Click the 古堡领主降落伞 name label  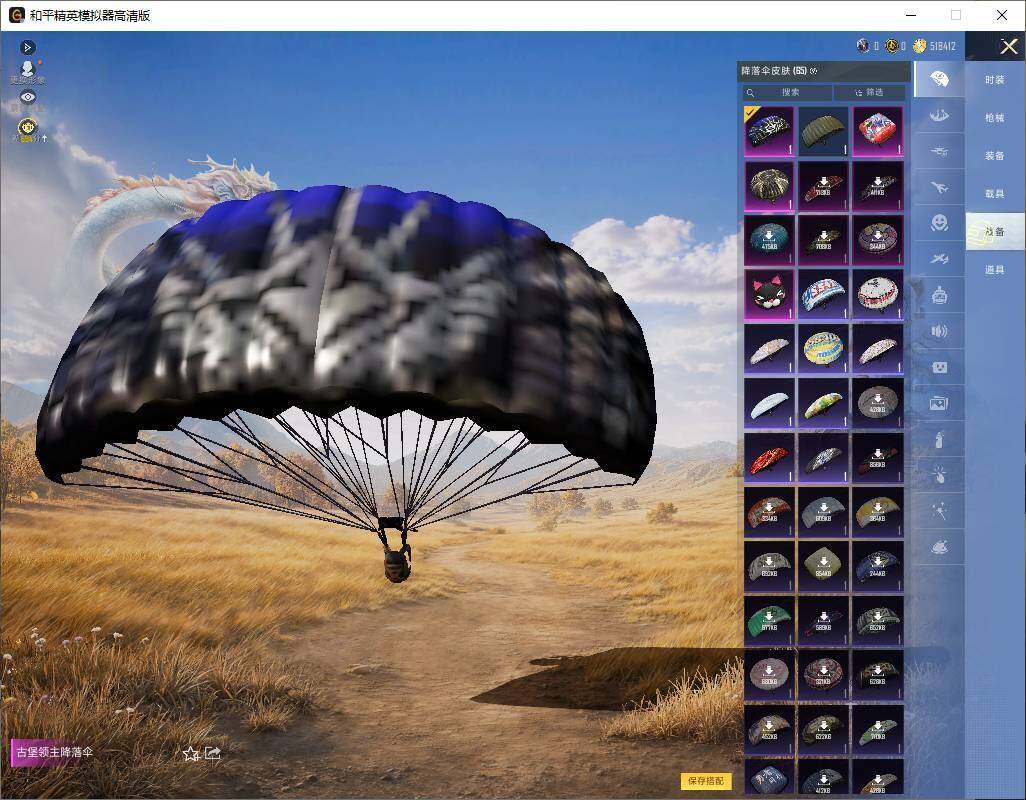coord(55,752)
